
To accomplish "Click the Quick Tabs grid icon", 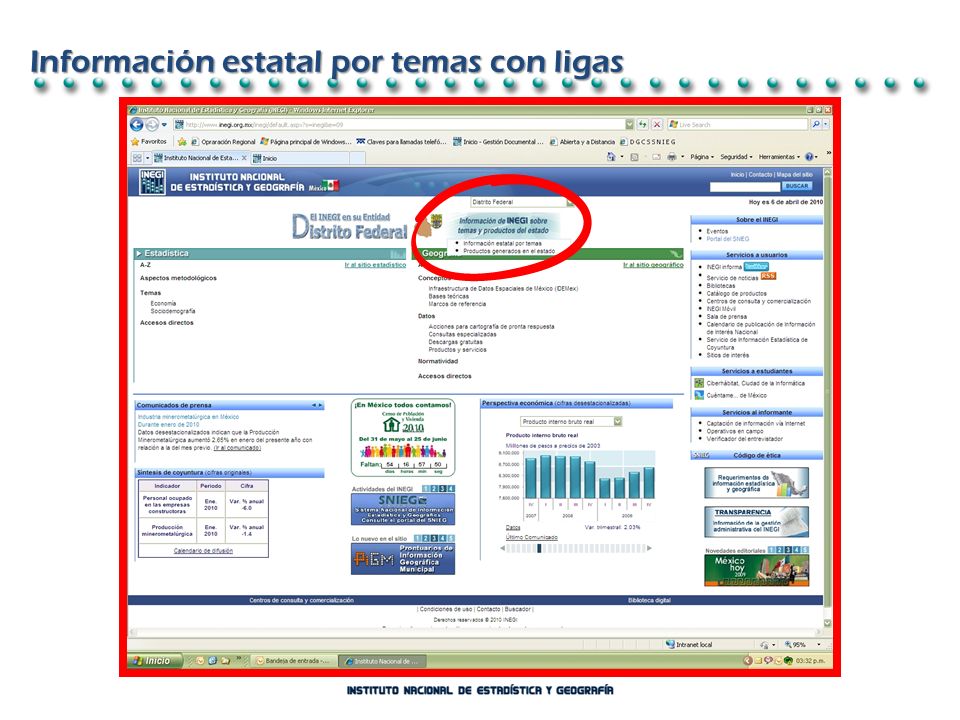I will click(x=137, y=158).
